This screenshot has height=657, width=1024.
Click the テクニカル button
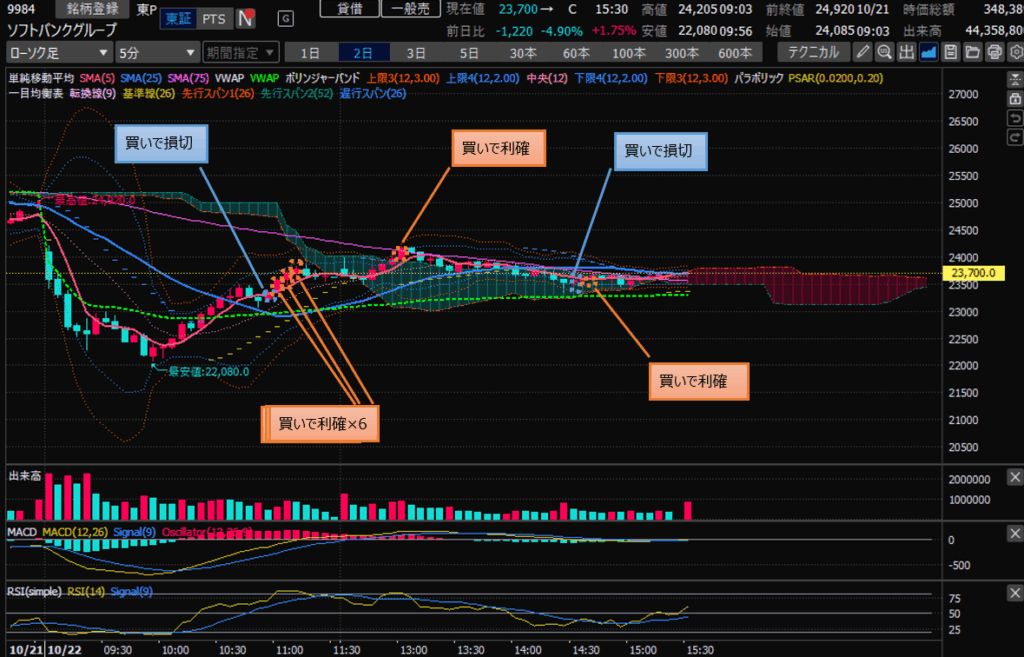point(813,51)
